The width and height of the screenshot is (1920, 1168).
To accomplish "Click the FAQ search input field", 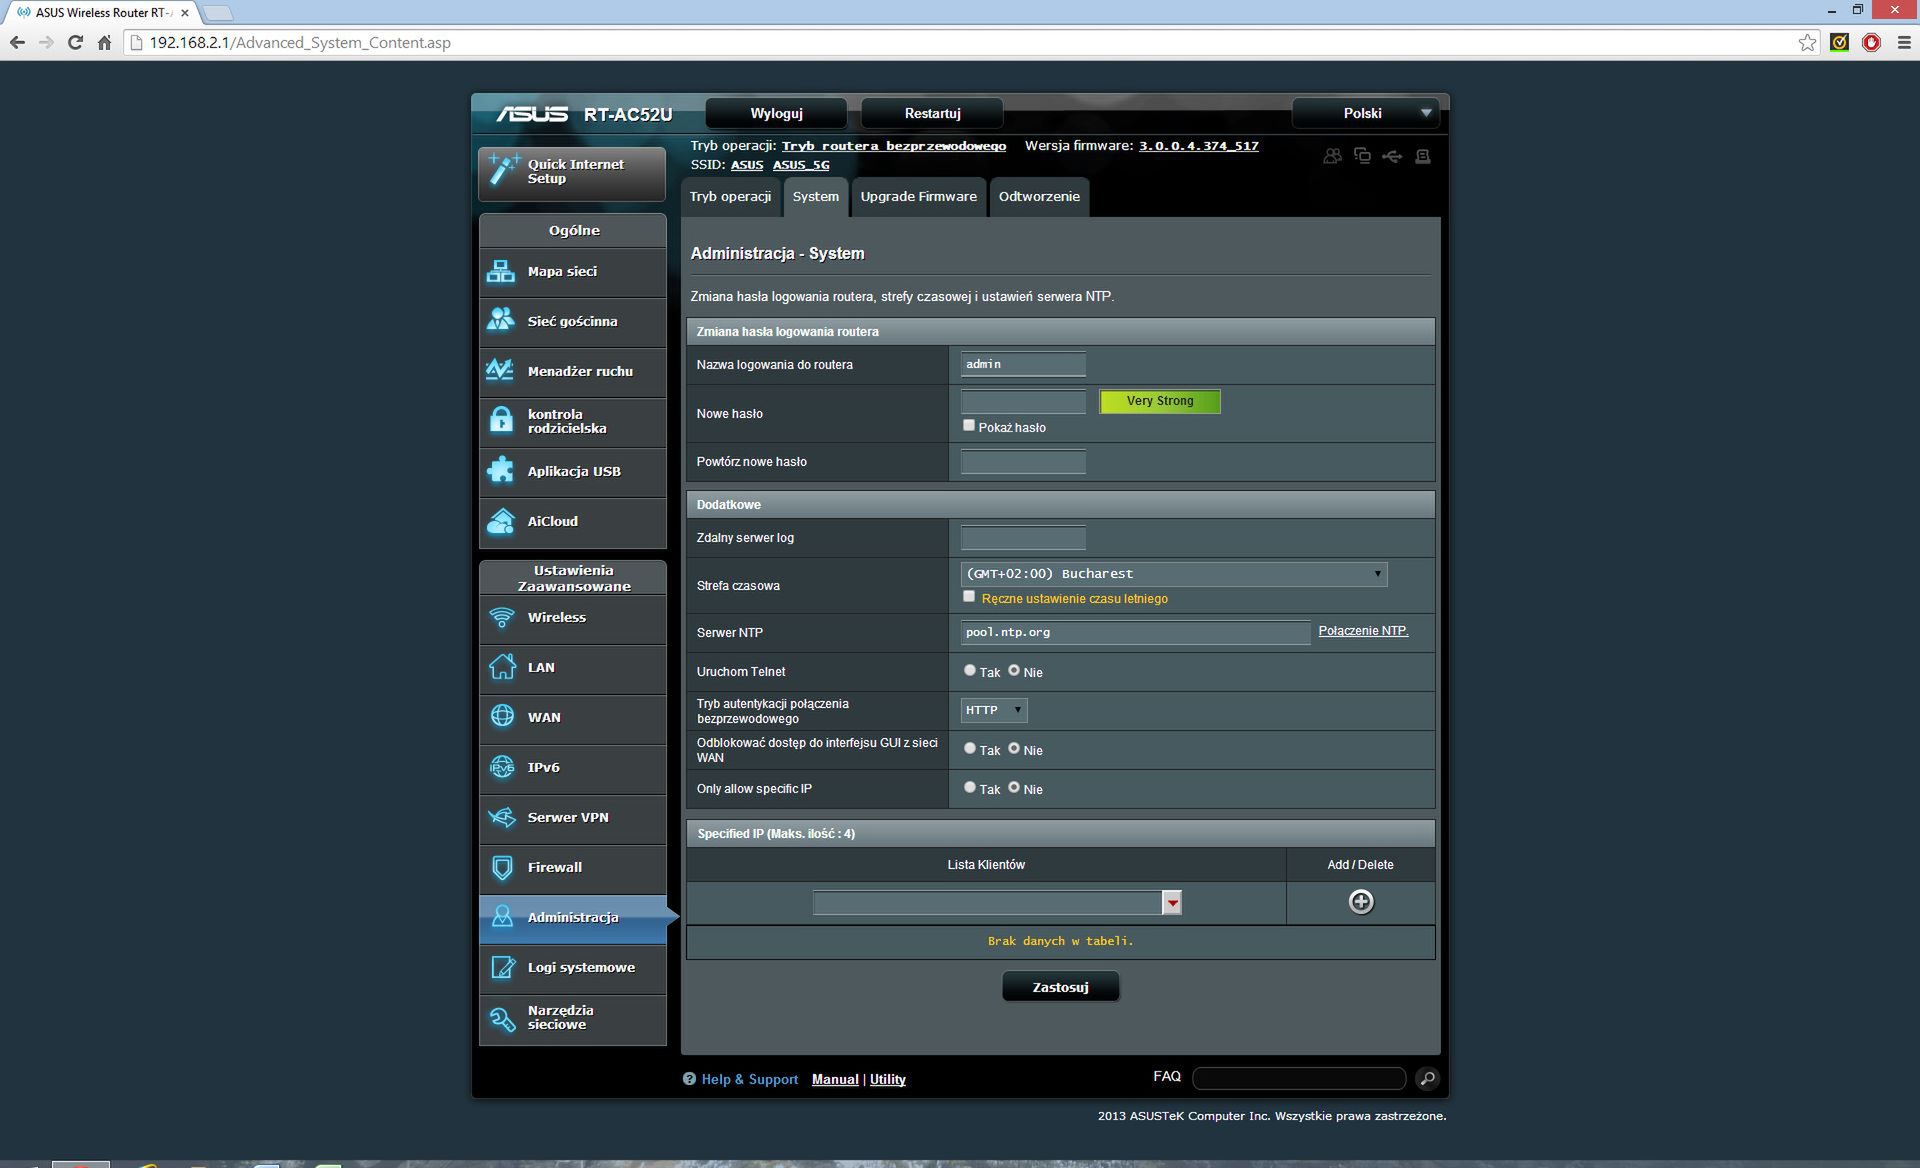I will 1299,1078.
